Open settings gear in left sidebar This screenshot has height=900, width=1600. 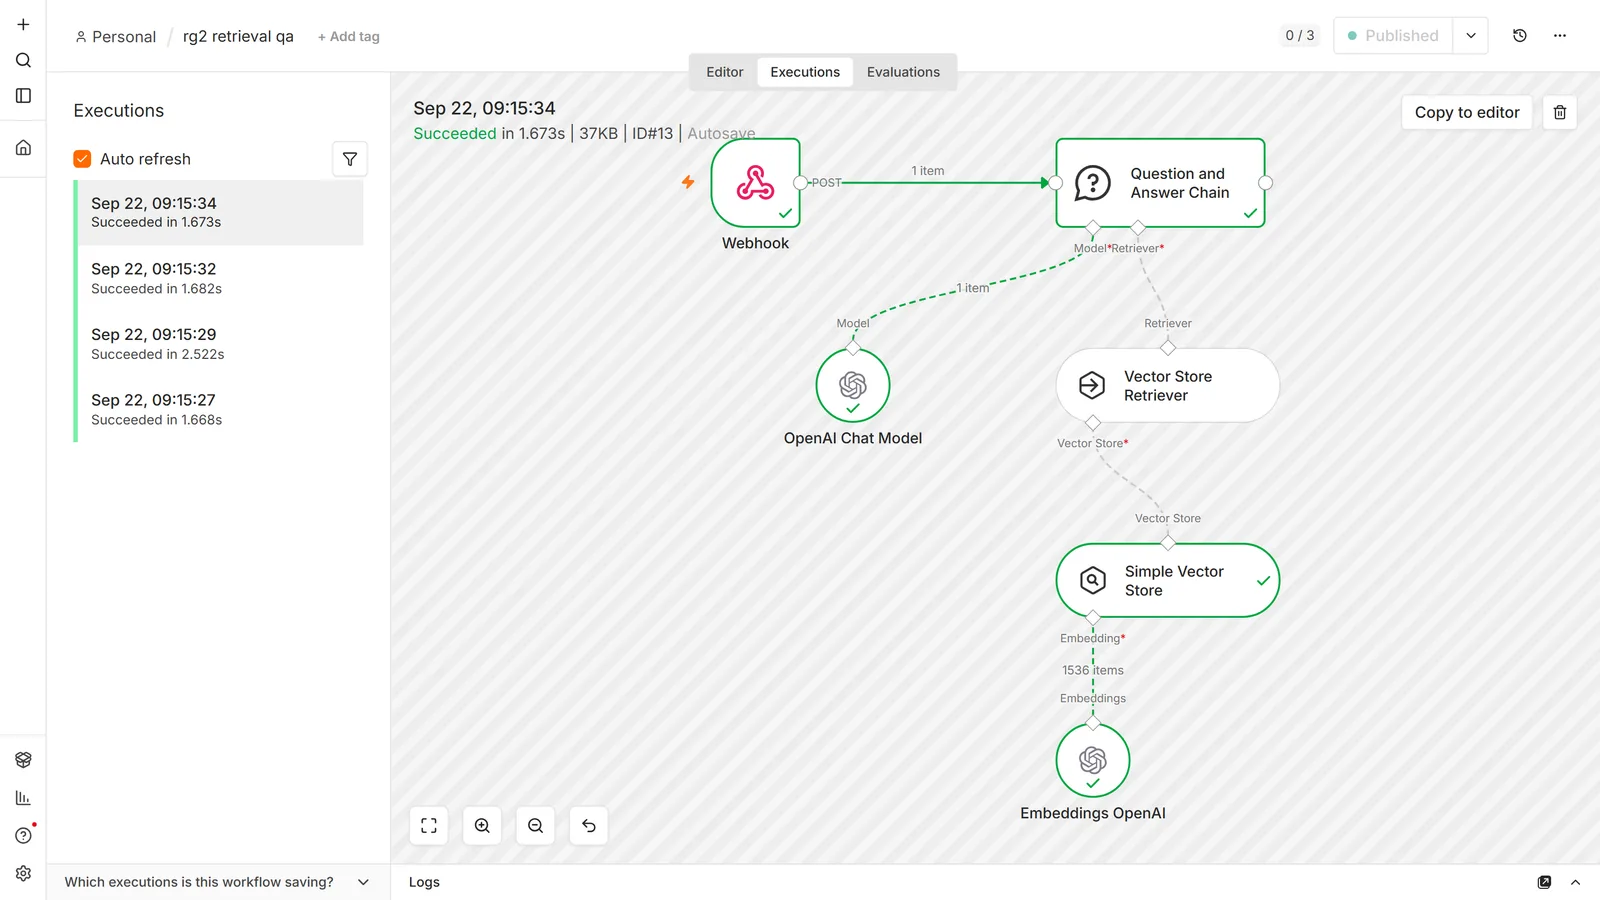(23, 874)
